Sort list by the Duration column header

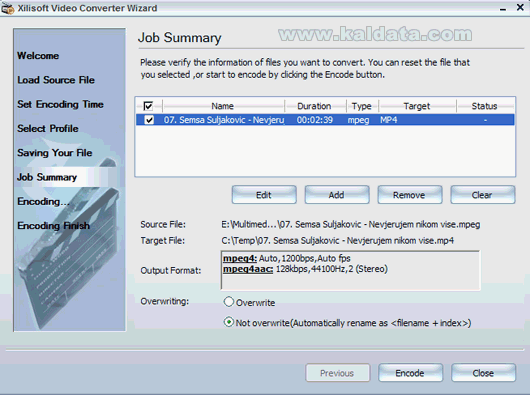click(315, 106)
